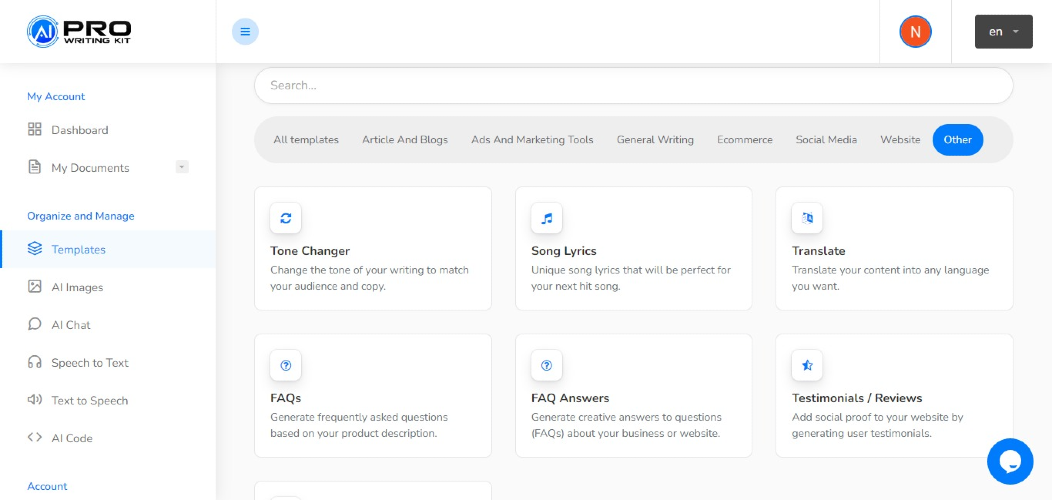Click the Testimonials star icon
The width and height of the screenshot is (1052, 500).
coord(807,365)
